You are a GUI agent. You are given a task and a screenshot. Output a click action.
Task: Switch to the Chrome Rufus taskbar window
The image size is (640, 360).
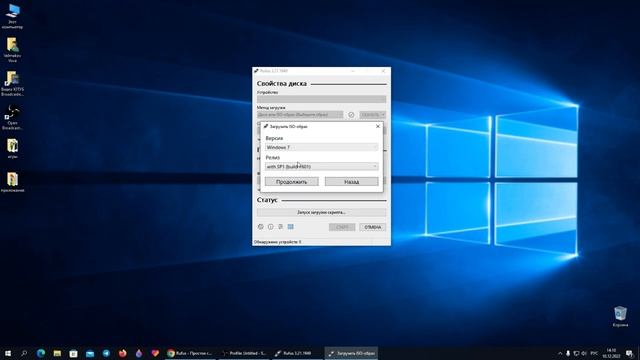(x=190, y=353)
